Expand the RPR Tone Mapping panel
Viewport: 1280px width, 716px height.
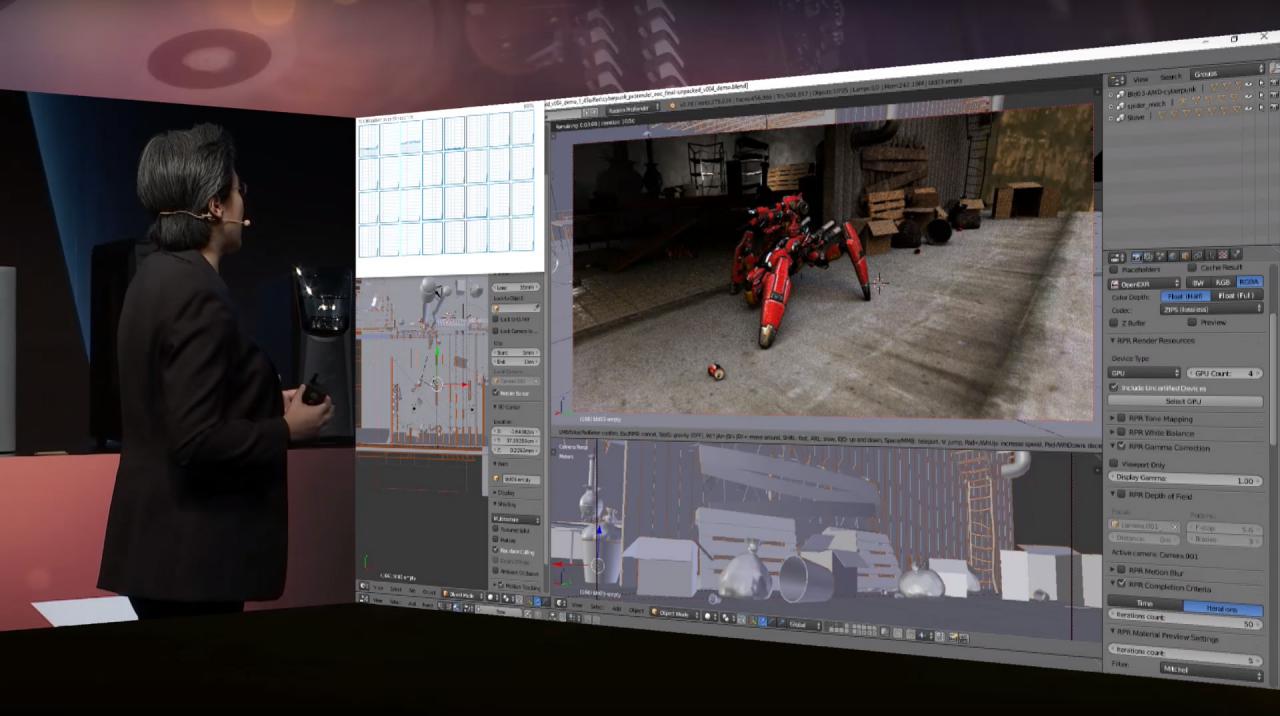pyautogui.click(x=1112, y=418)
